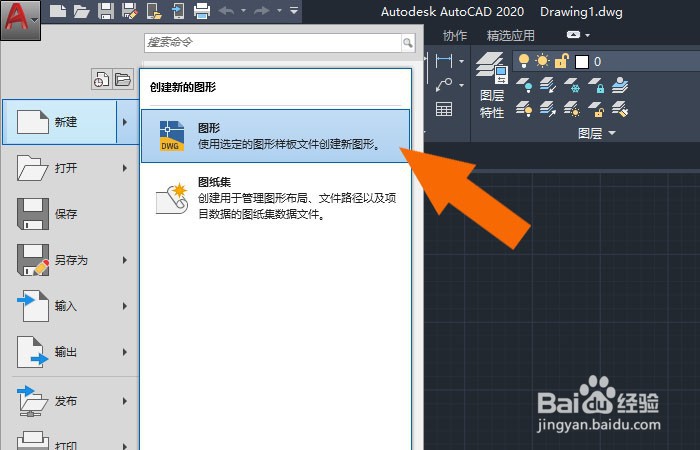Click the New file icon in quick access toolbar

[58, 11]
